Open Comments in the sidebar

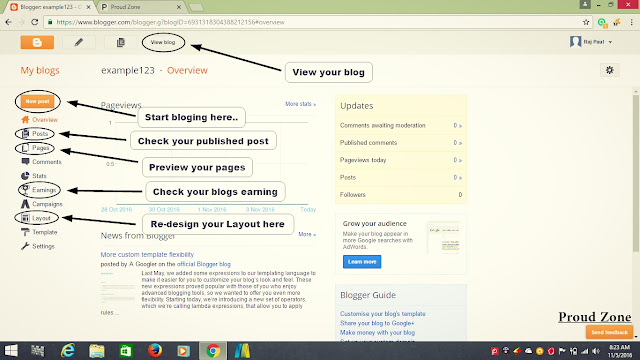click(x=41, y=162)
